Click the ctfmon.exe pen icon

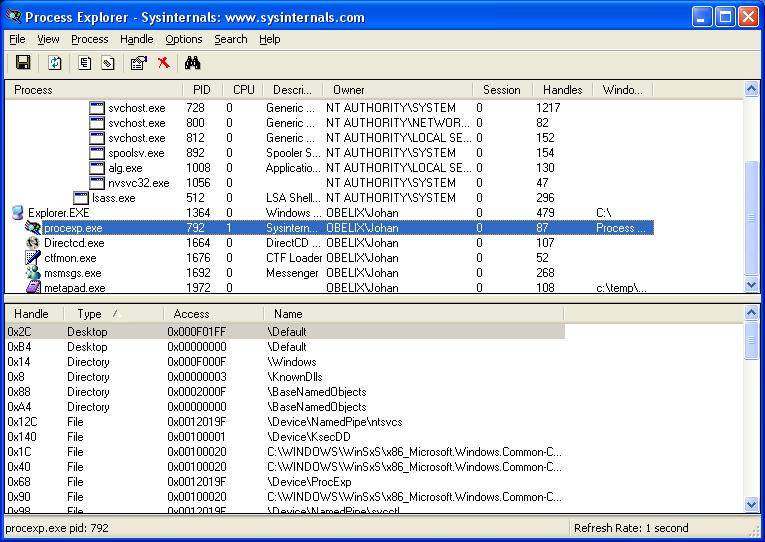click(x=33, y=258)
